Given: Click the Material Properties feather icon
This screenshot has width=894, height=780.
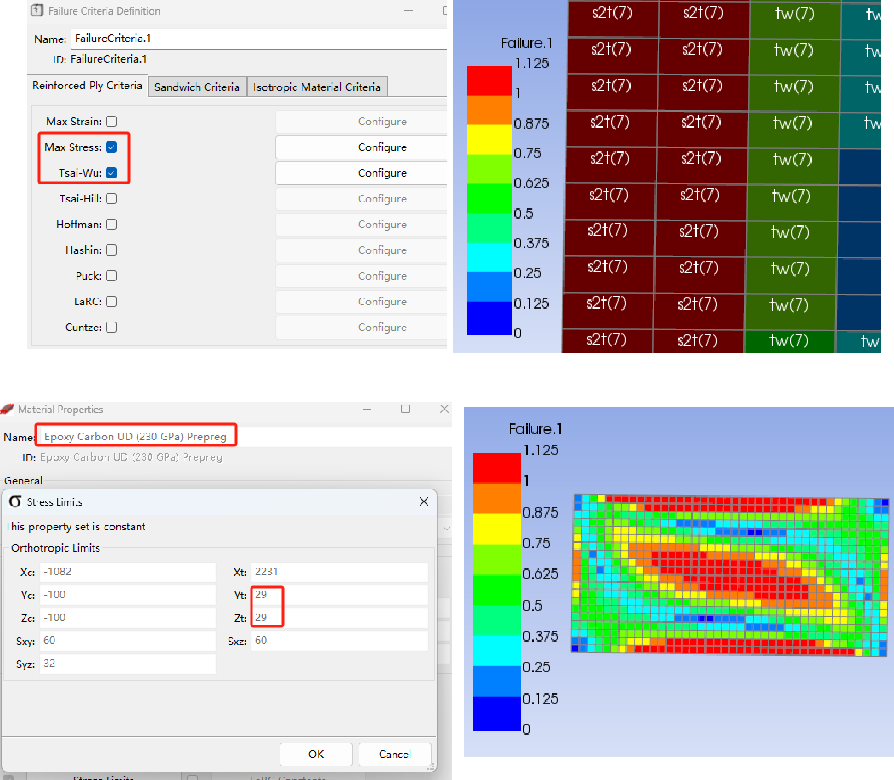Looking at the screenshot, I should tap(7, 409).
